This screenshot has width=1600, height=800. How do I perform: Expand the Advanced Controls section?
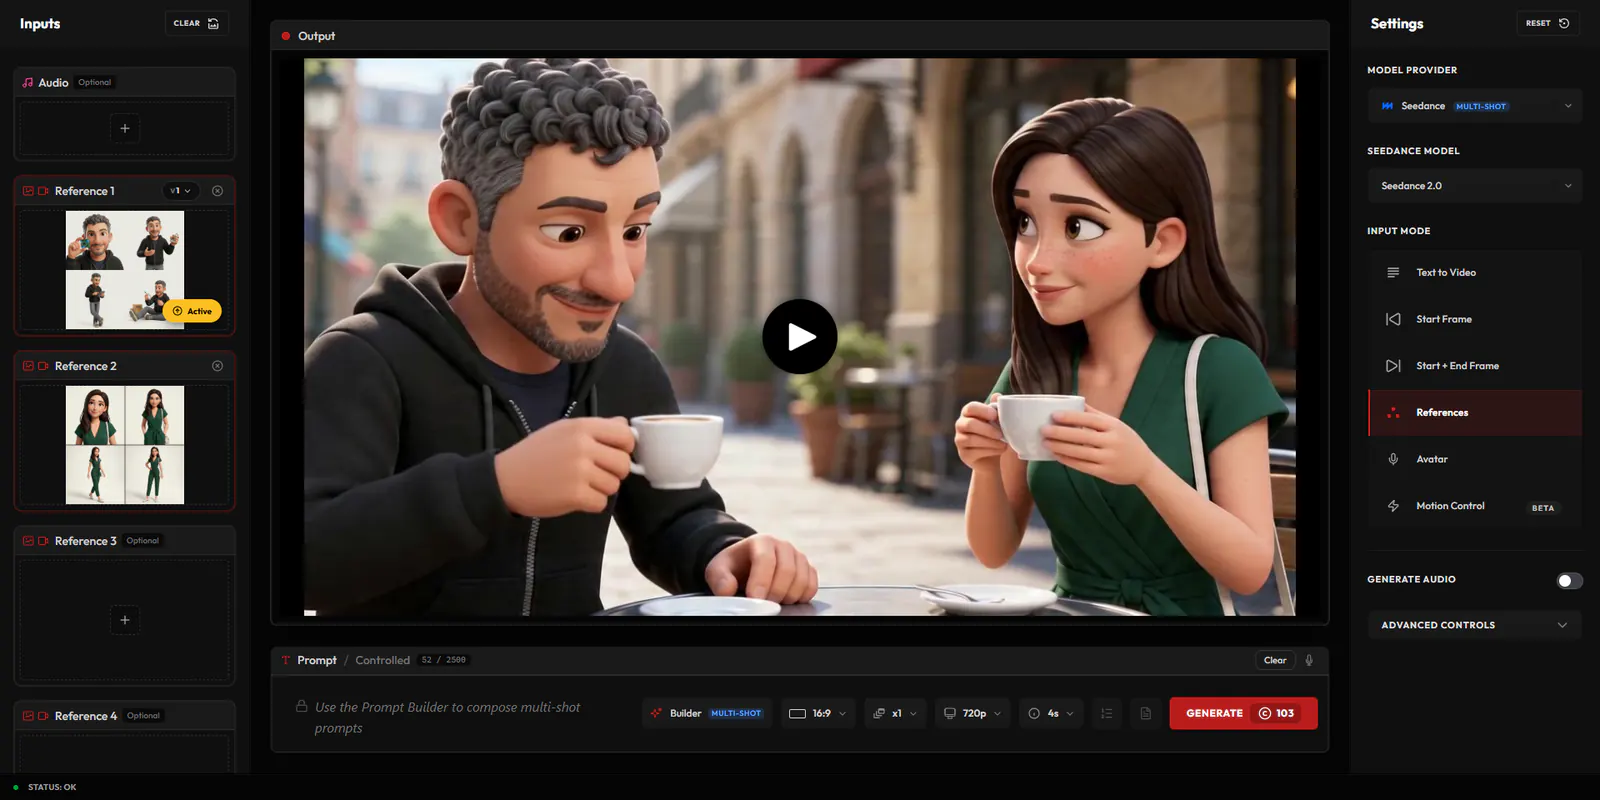coord(1475,625)
